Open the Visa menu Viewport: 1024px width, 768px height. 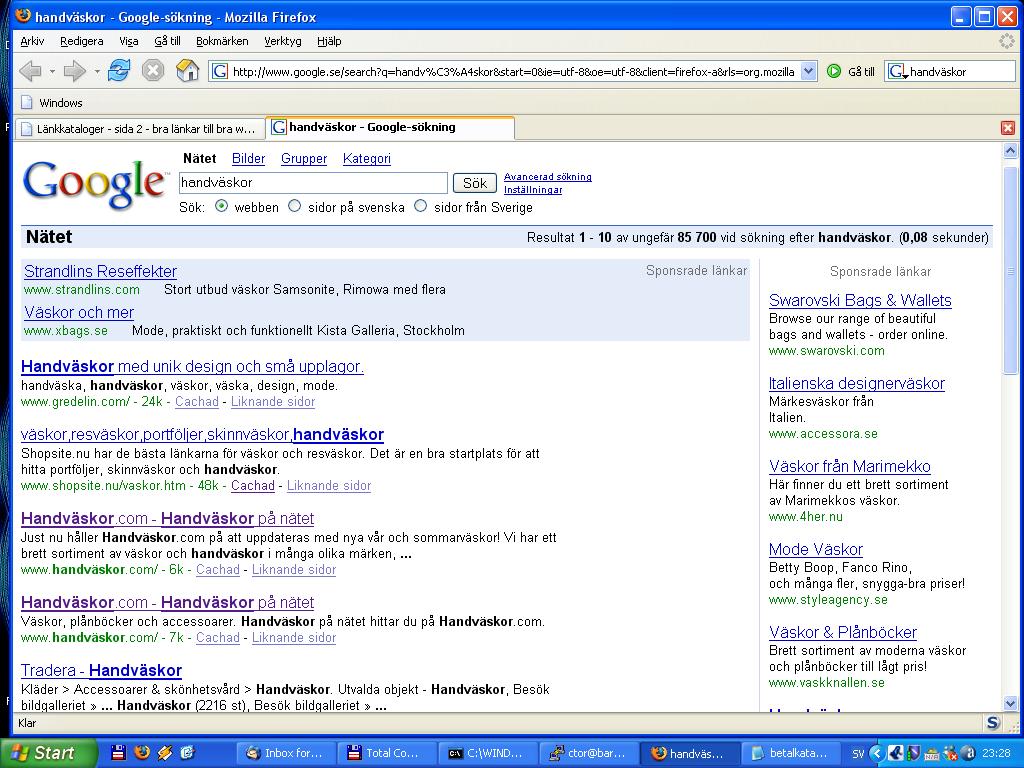pyautogui.click(x=129, y=41)
